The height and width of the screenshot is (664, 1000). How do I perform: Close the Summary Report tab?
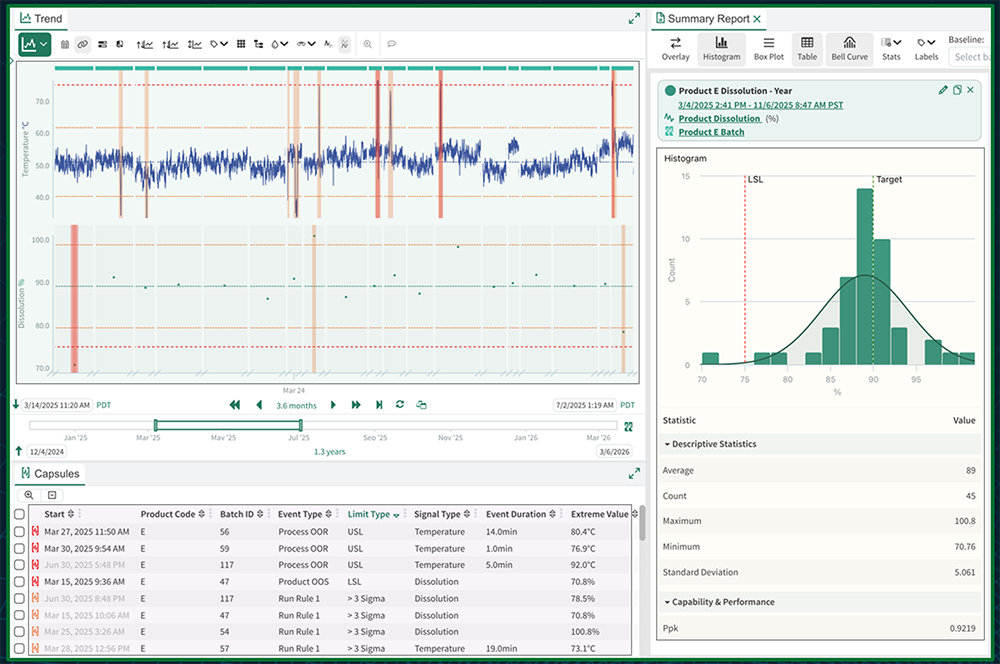(x=757, y=19)
